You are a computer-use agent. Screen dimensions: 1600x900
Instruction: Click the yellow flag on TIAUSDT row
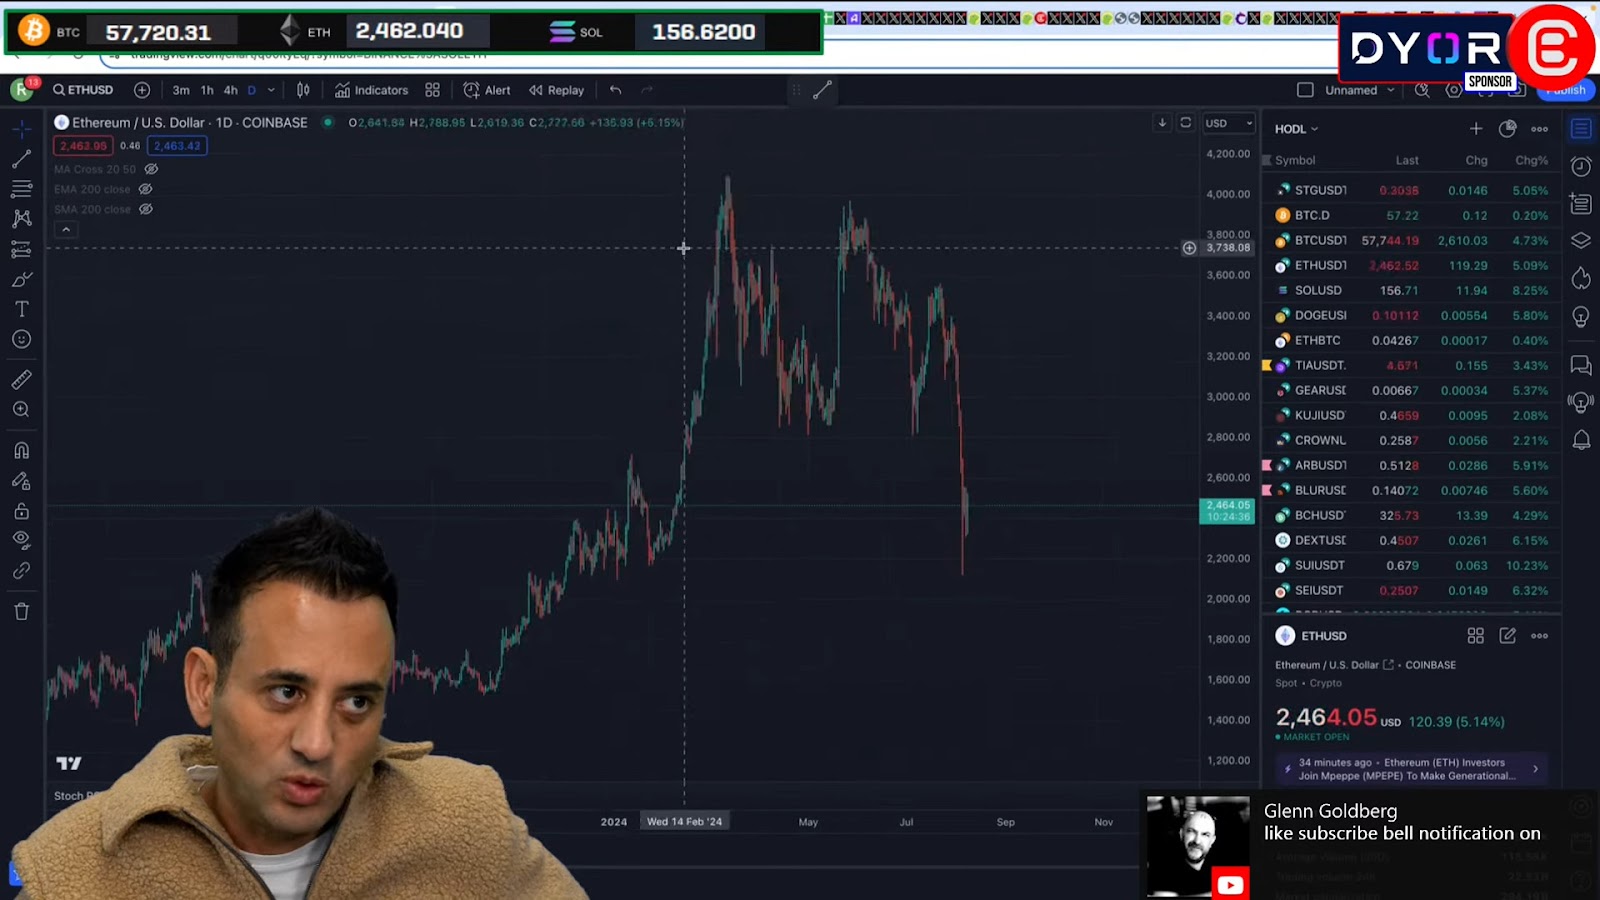(1267, 365)
